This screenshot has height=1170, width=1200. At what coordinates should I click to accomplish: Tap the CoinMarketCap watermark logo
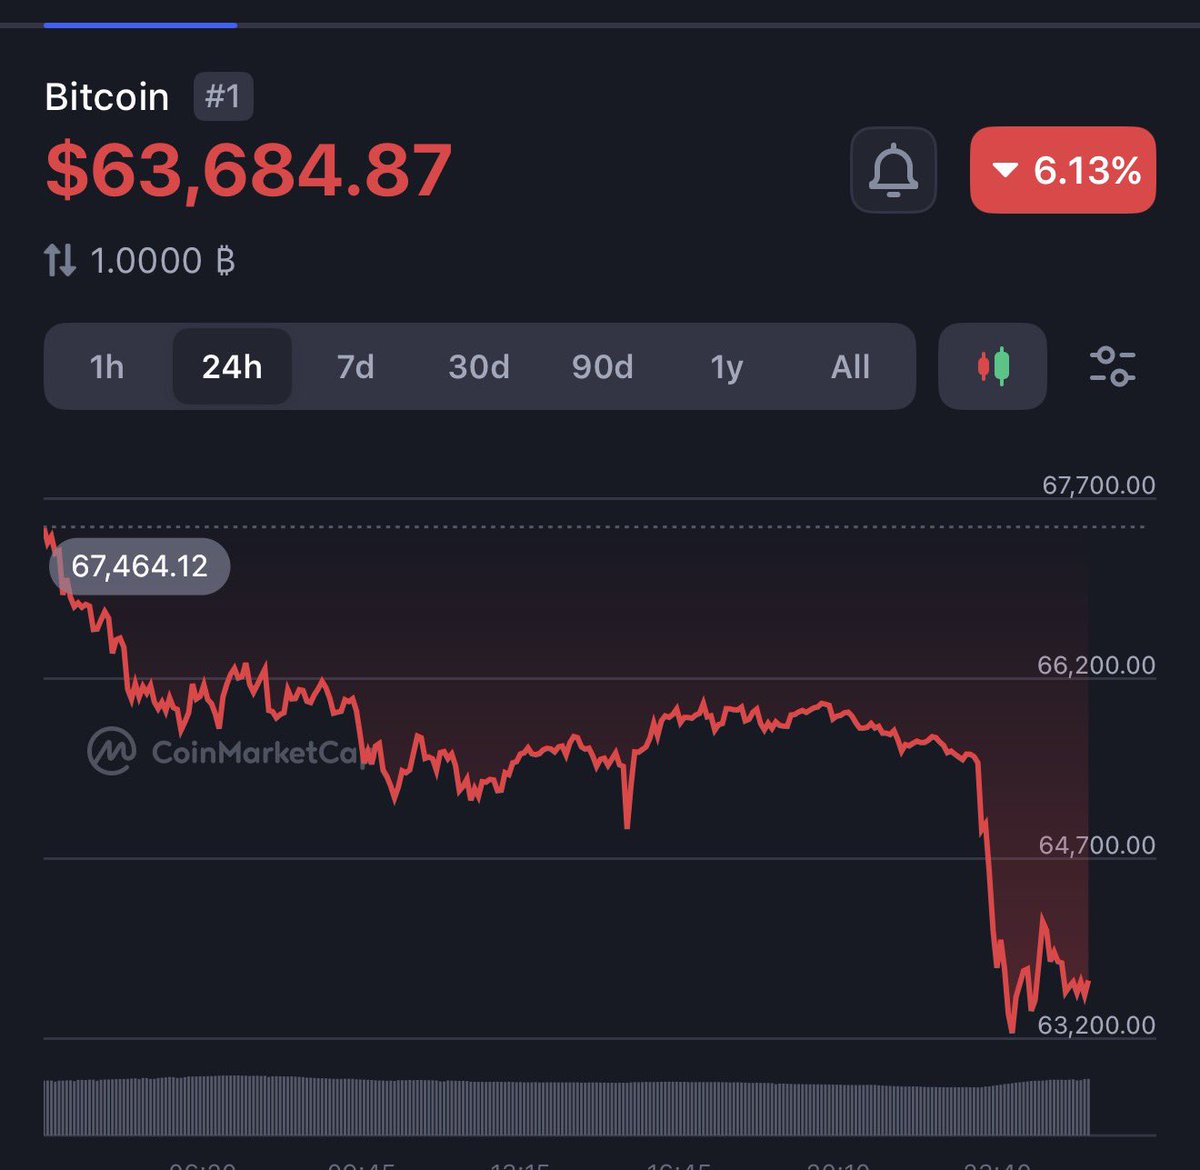112,751
